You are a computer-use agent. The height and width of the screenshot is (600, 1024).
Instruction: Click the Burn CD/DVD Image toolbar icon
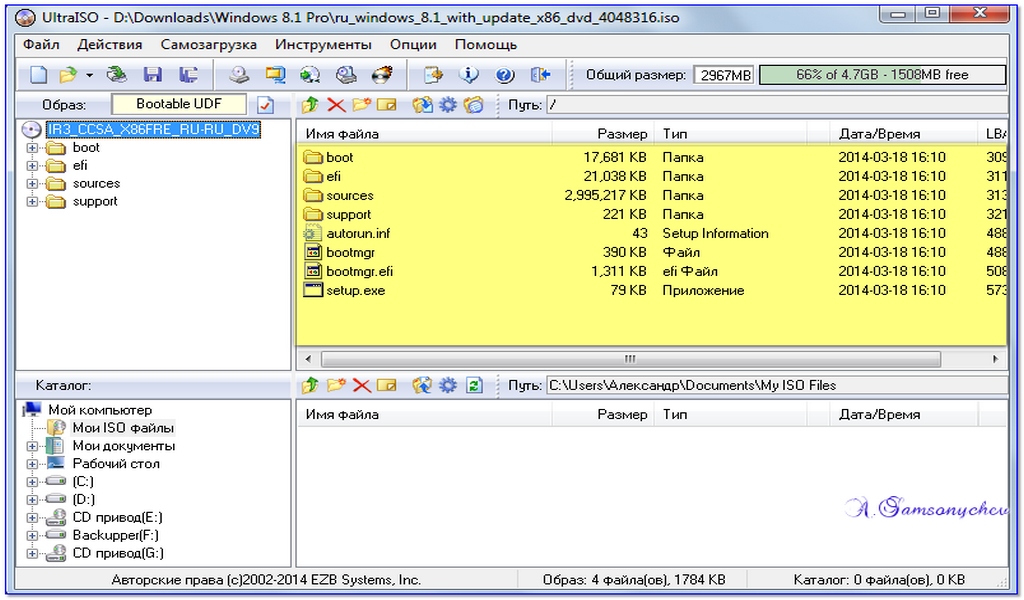point(382,75)
